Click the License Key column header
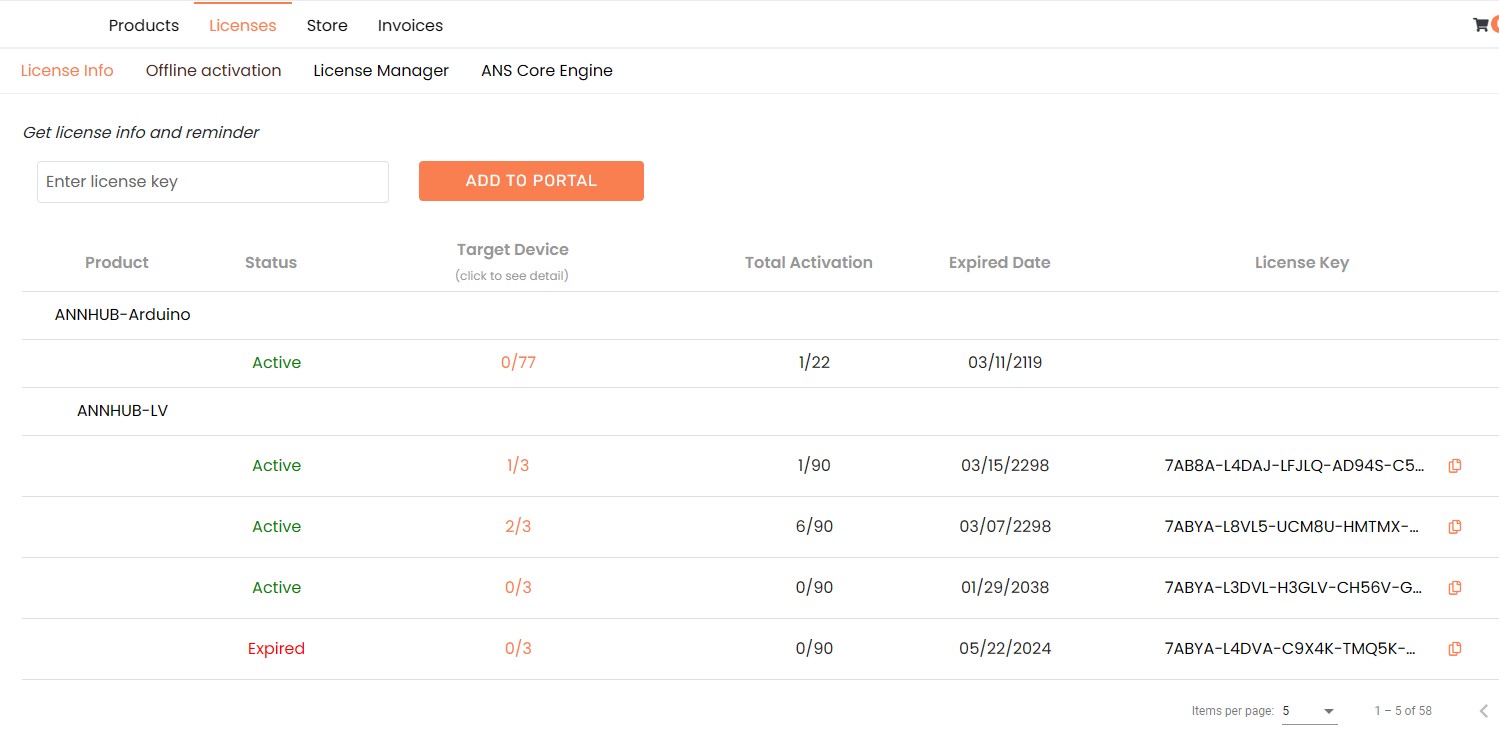The height and width of the screenshot is (731, 1499). (x=1302, y=263)
